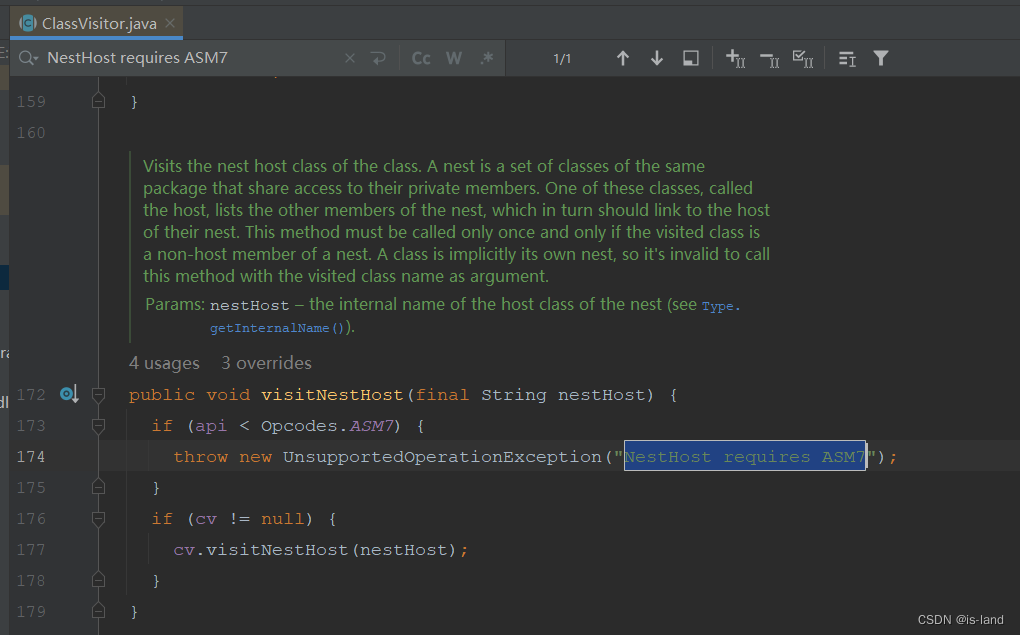Open the getInternalName() link in Javadoc

click(276, 328)
